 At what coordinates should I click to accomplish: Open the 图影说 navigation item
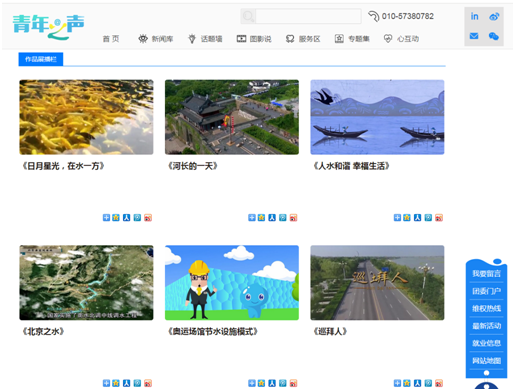(x=254, y=39)
